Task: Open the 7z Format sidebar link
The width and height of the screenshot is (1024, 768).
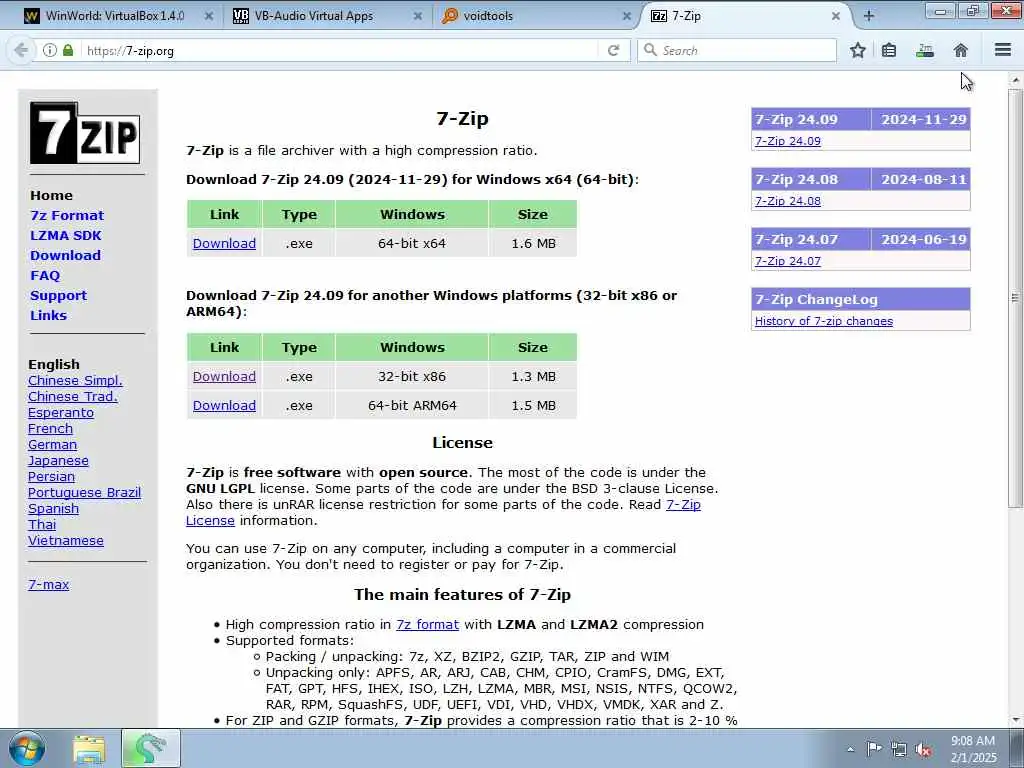Action: coord(67,216)
